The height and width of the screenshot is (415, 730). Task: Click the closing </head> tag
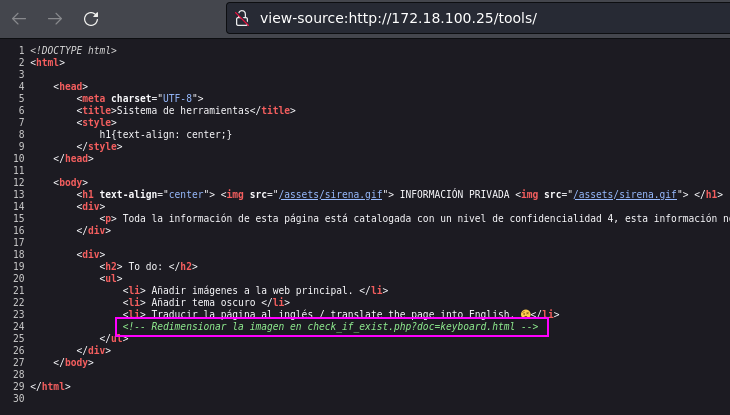pyautogui.click(x=73, y=158)
